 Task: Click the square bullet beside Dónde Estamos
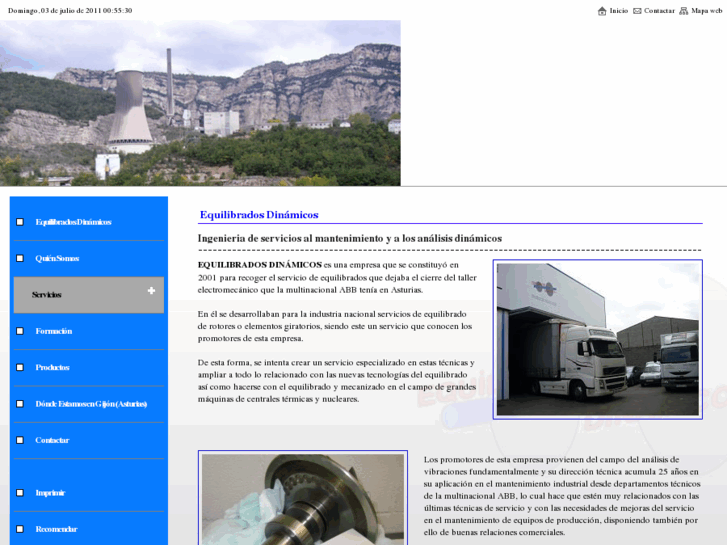(x=20, y=404)
